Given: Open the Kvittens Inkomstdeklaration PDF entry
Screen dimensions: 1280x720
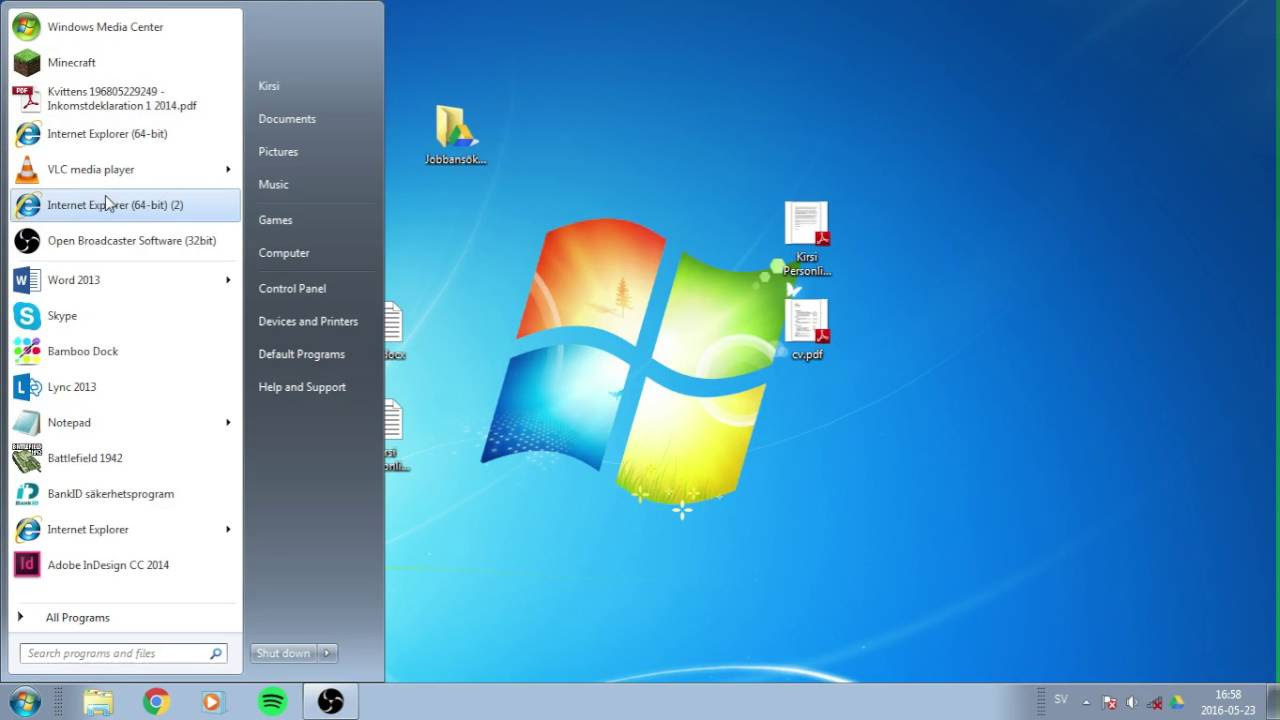Looking at the screenshot, I should 125,98.
